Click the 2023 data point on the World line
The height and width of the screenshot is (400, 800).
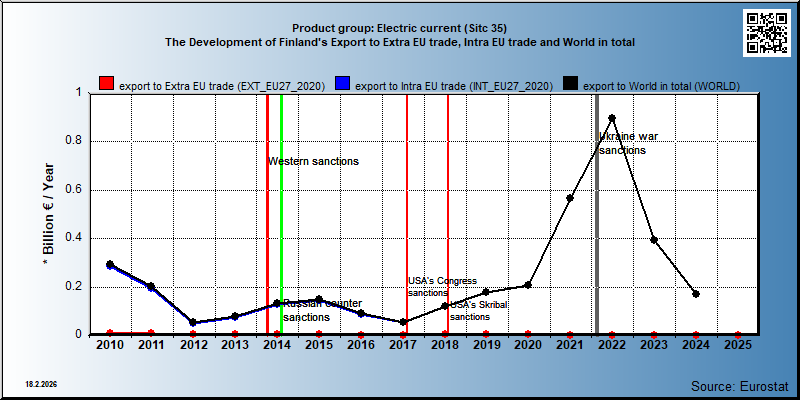pyautogui.click(x=654, y=240)
